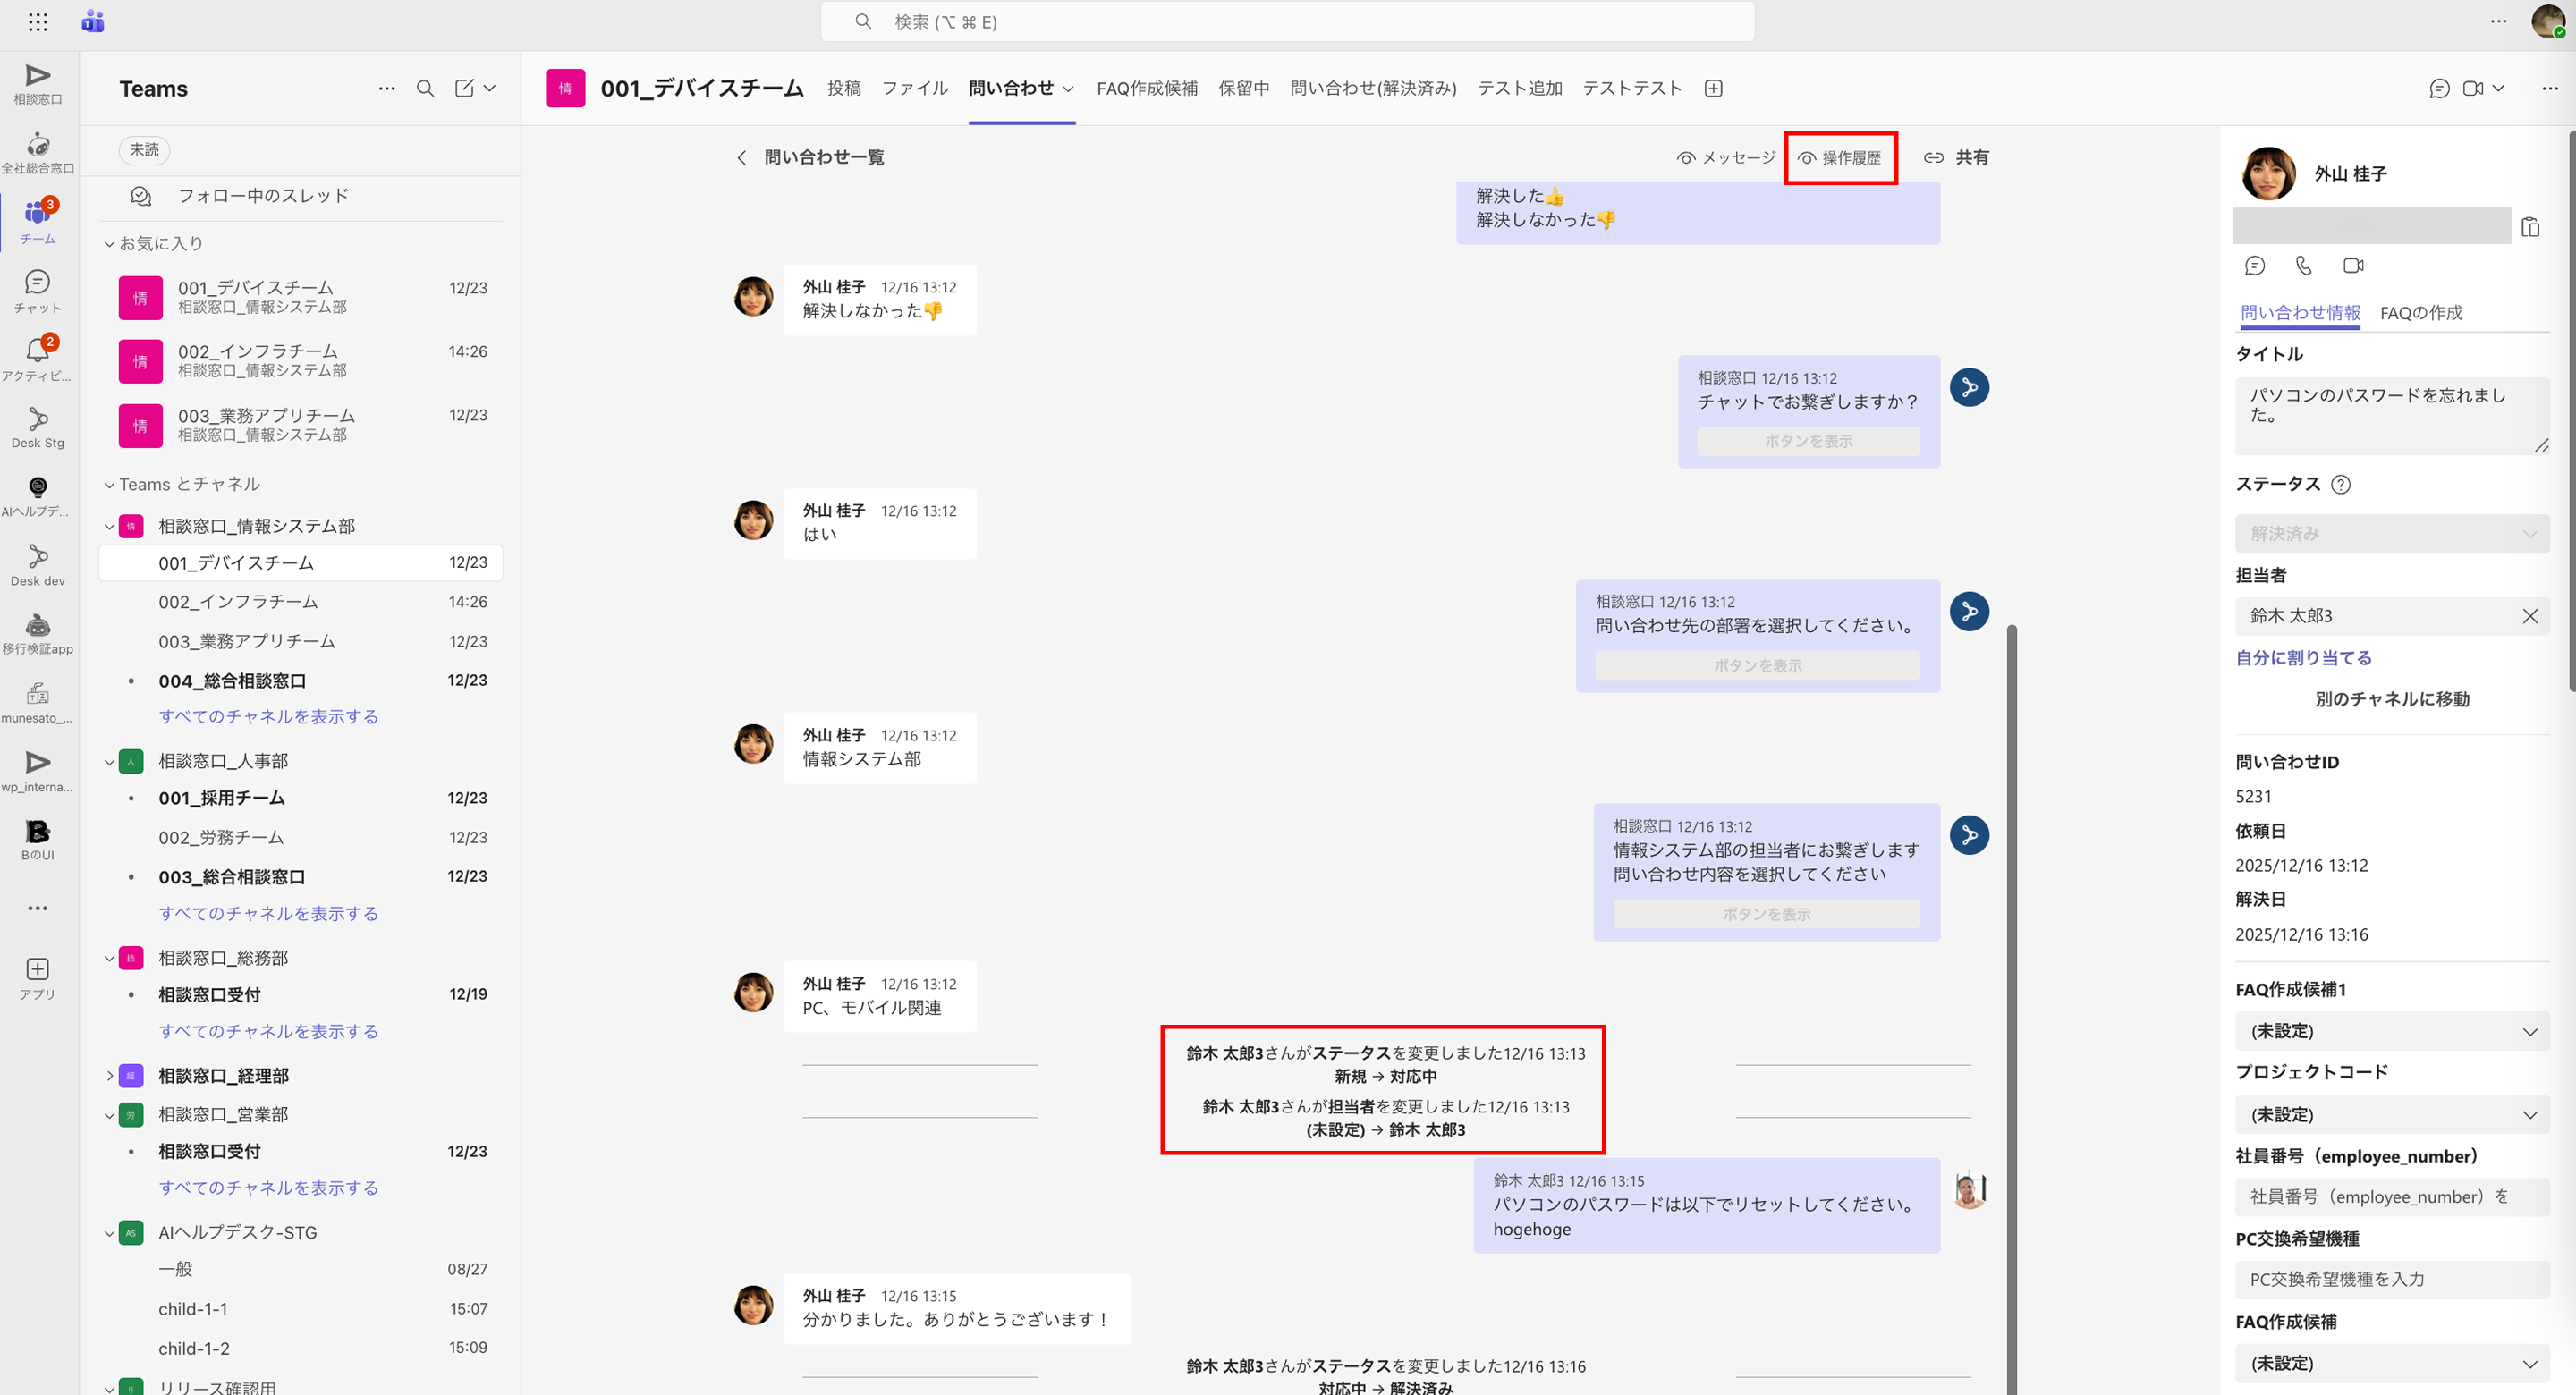Open profile avatar at top right
The height and width of the screenshot is (1395, 2576).
coord(2548,22)
